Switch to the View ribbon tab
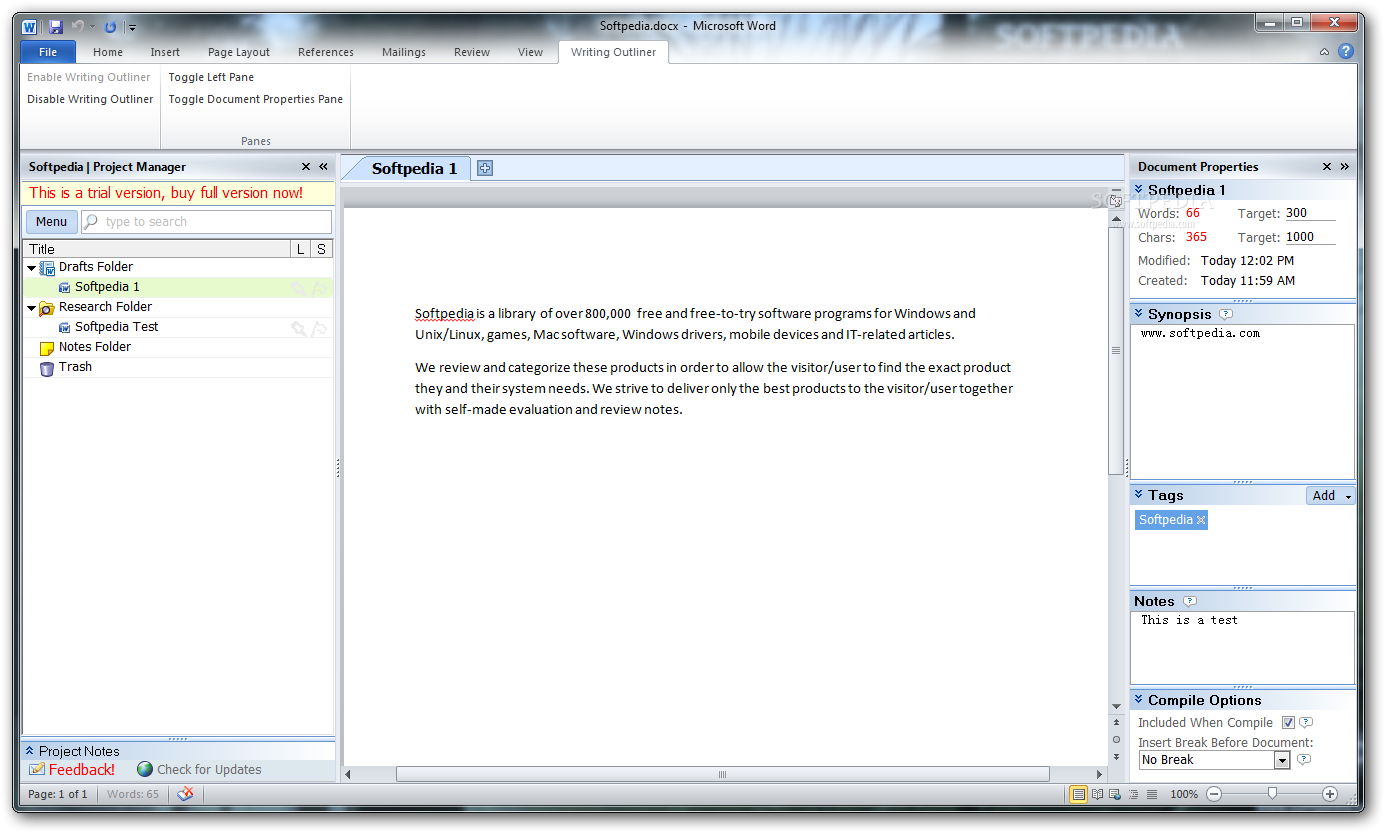 pyautogui.click(x=530, y=52)
